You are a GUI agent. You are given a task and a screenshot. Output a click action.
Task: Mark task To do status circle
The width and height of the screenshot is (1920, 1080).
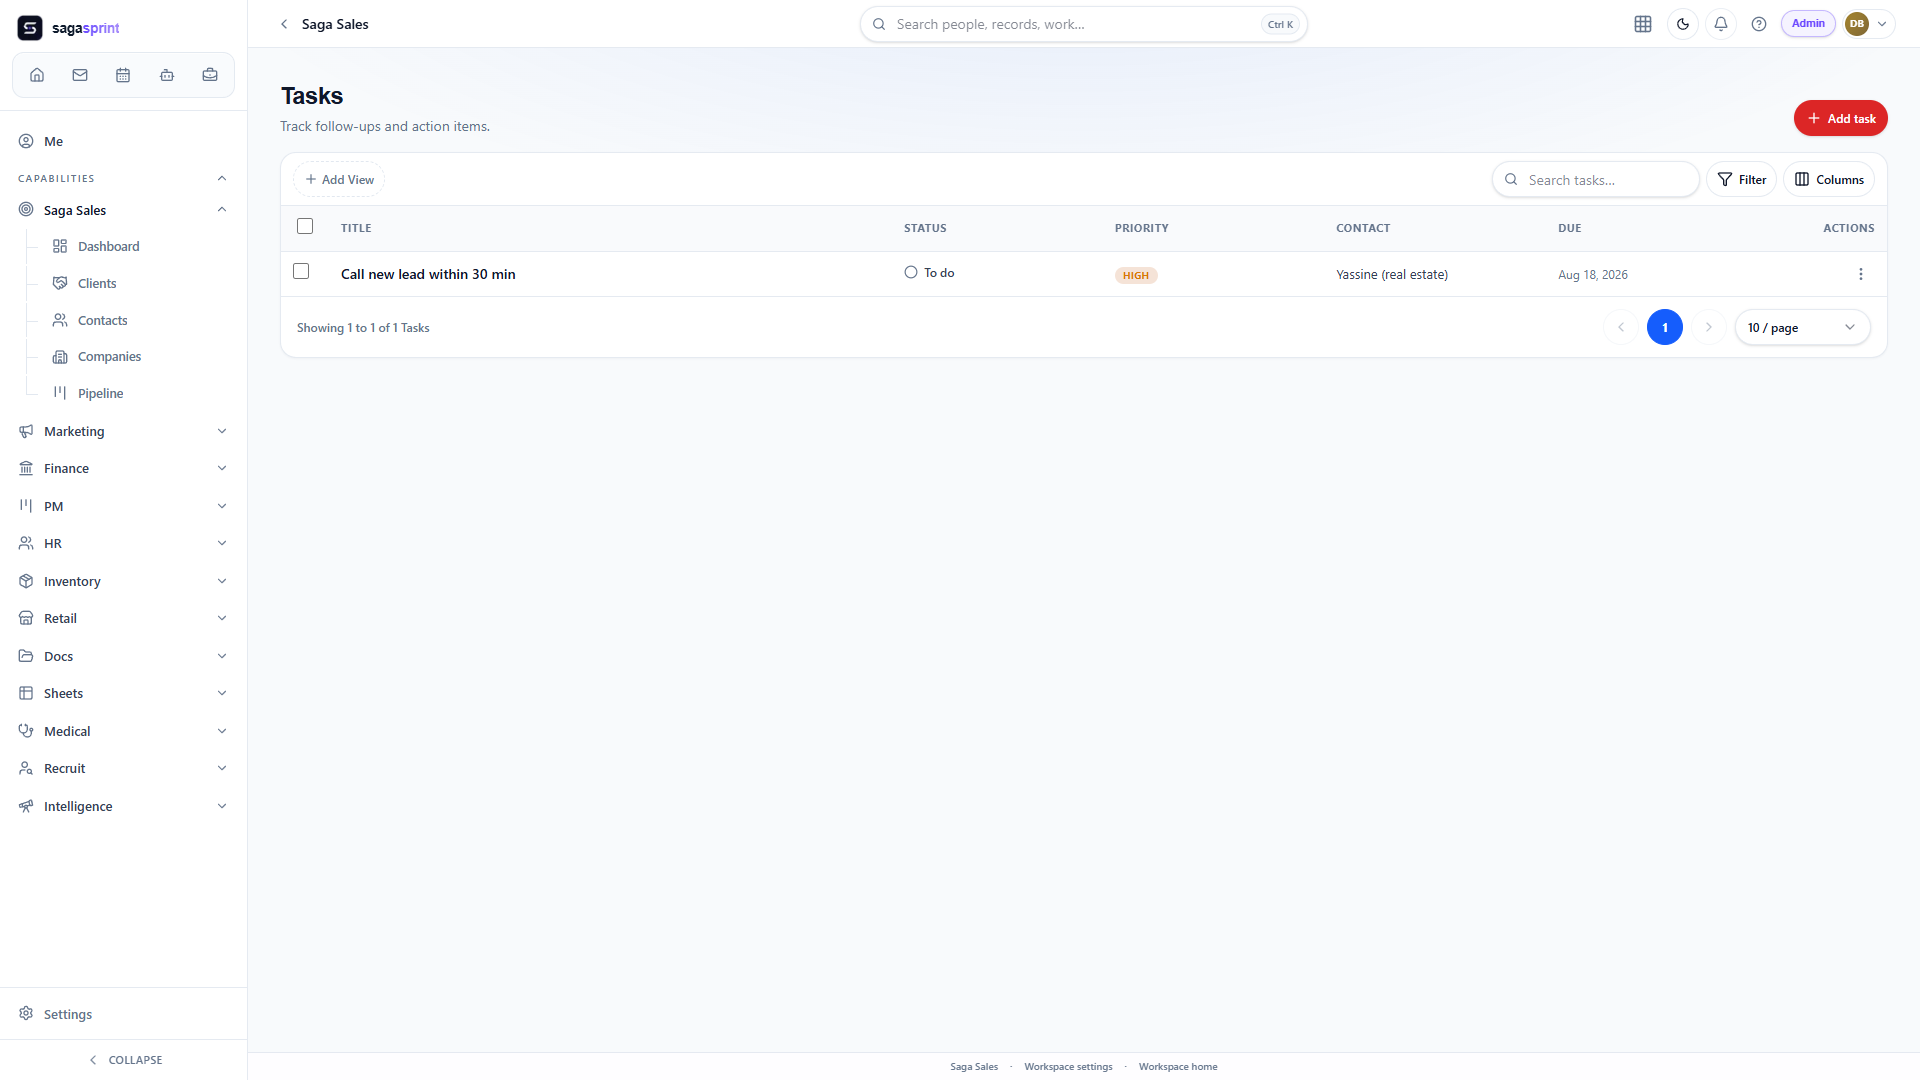[x=911, y=272]
